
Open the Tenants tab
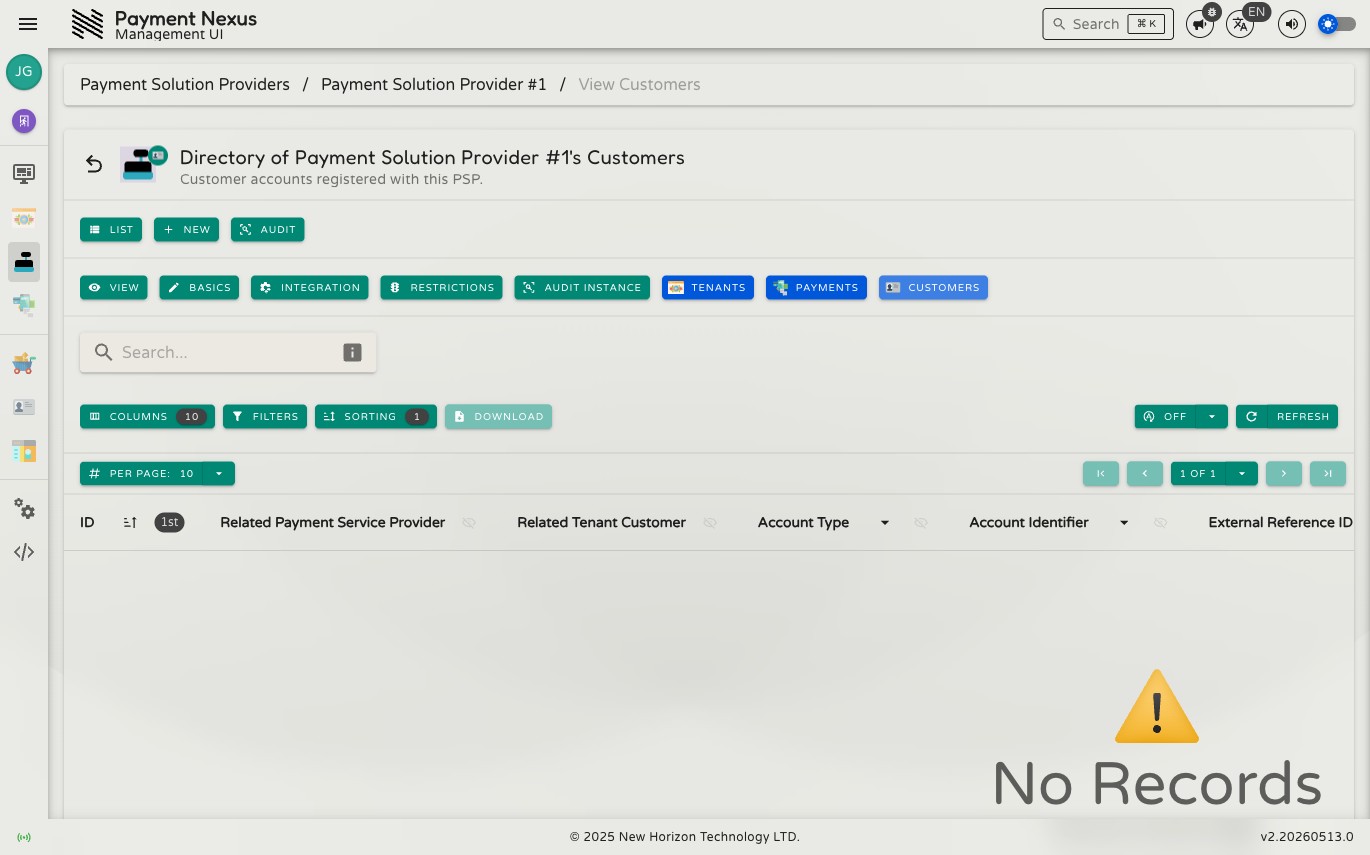coord(708,288)
